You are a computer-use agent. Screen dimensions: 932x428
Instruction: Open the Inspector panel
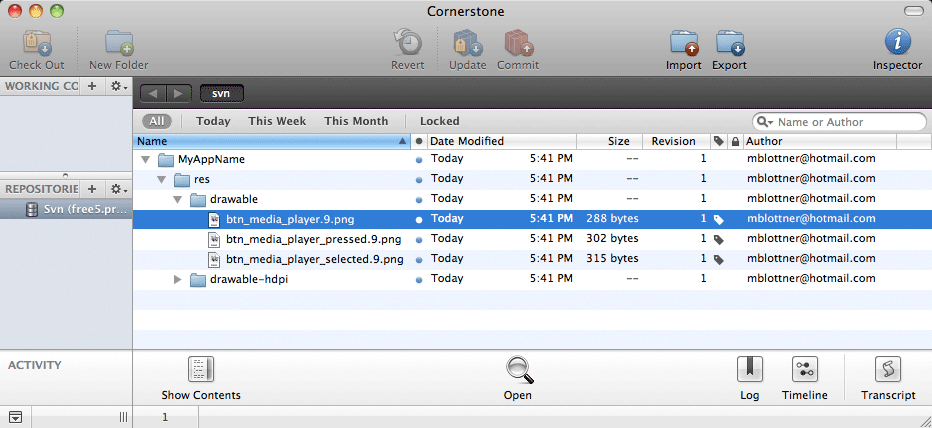click(x=898, y=43)
